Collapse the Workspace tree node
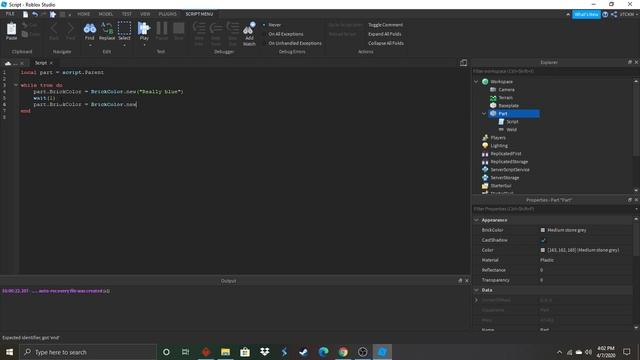 click(x=476, y=82)
